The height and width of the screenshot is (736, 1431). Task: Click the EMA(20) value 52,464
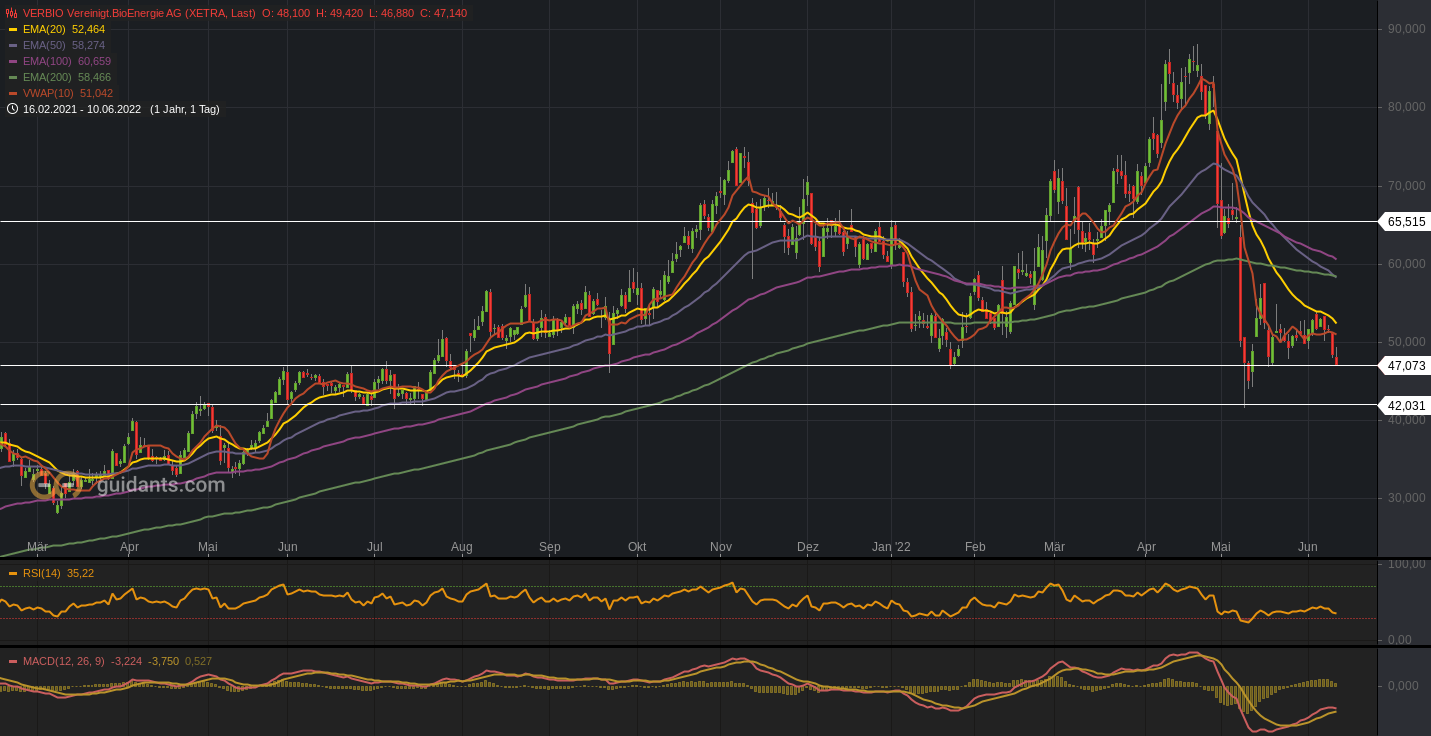point(88,29)
